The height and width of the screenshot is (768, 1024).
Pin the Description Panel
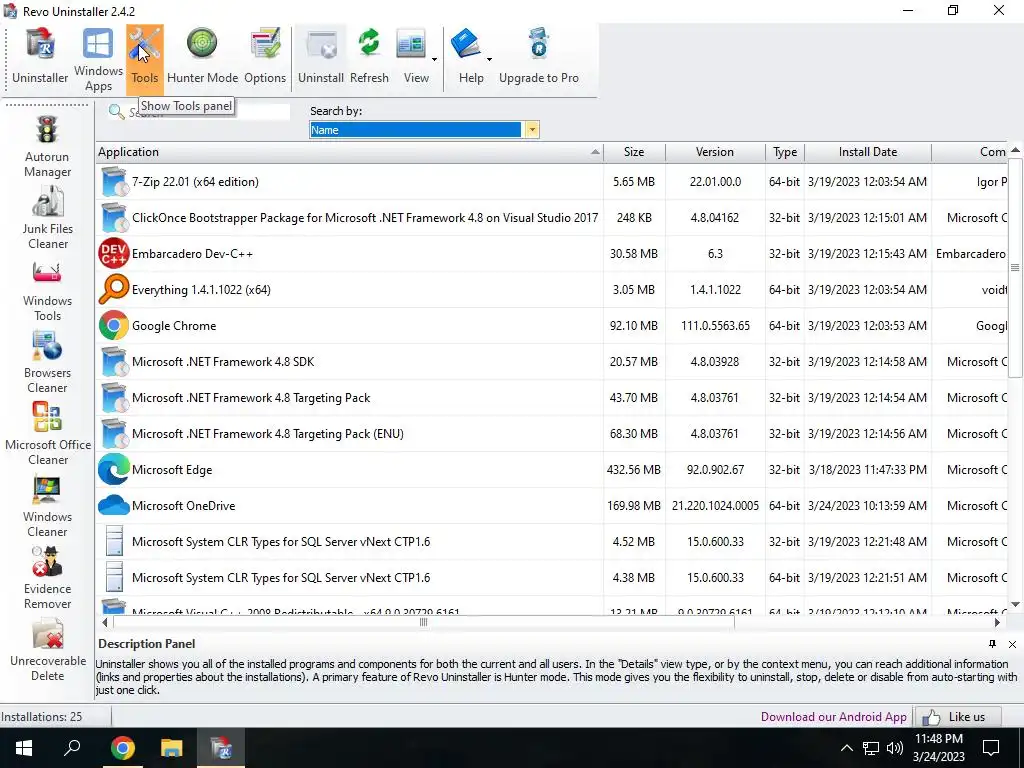click(993, 644)
